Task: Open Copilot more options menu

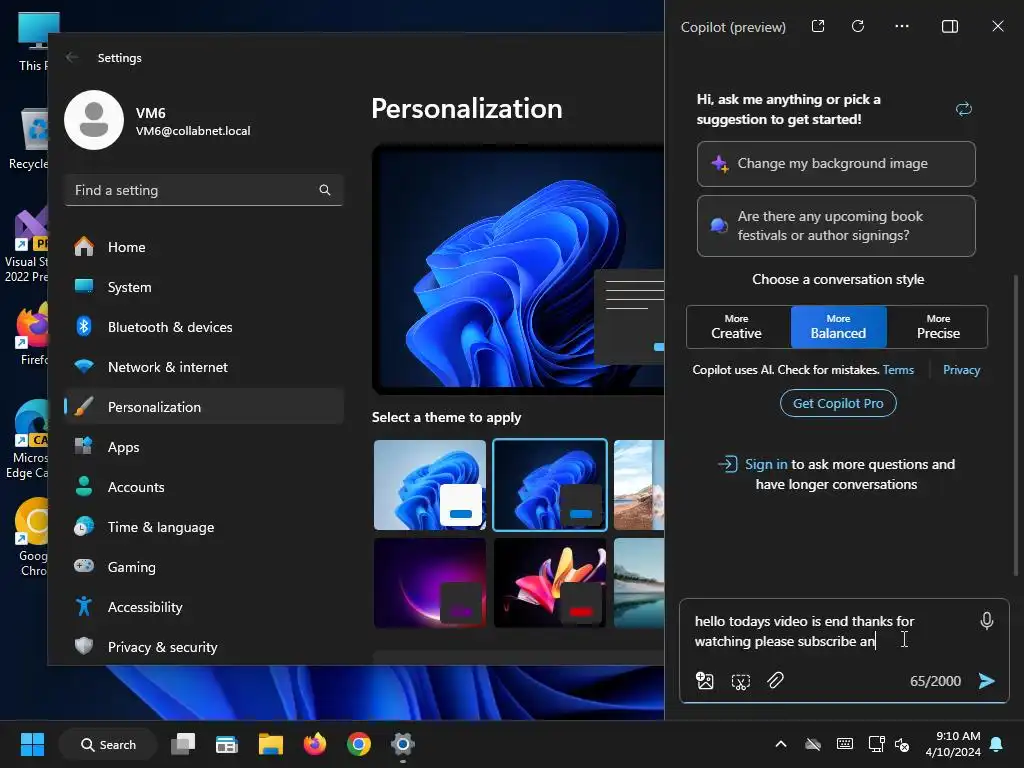Action: (902, 26)
